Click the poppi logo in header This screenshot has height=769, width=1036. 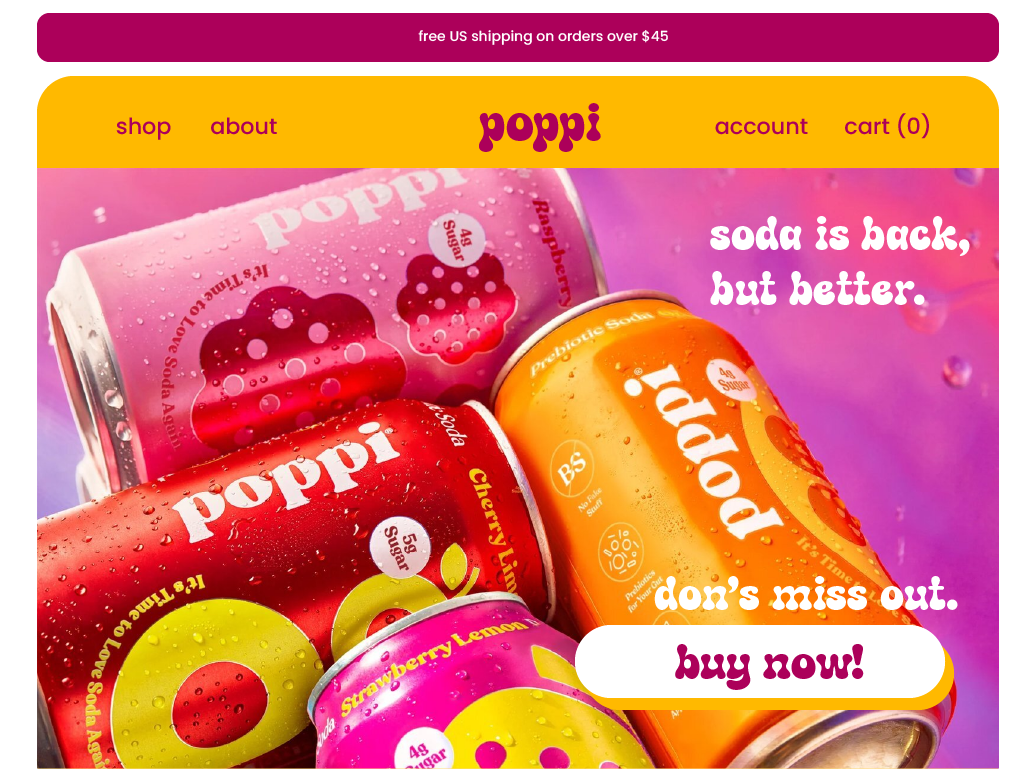(540, 127)
